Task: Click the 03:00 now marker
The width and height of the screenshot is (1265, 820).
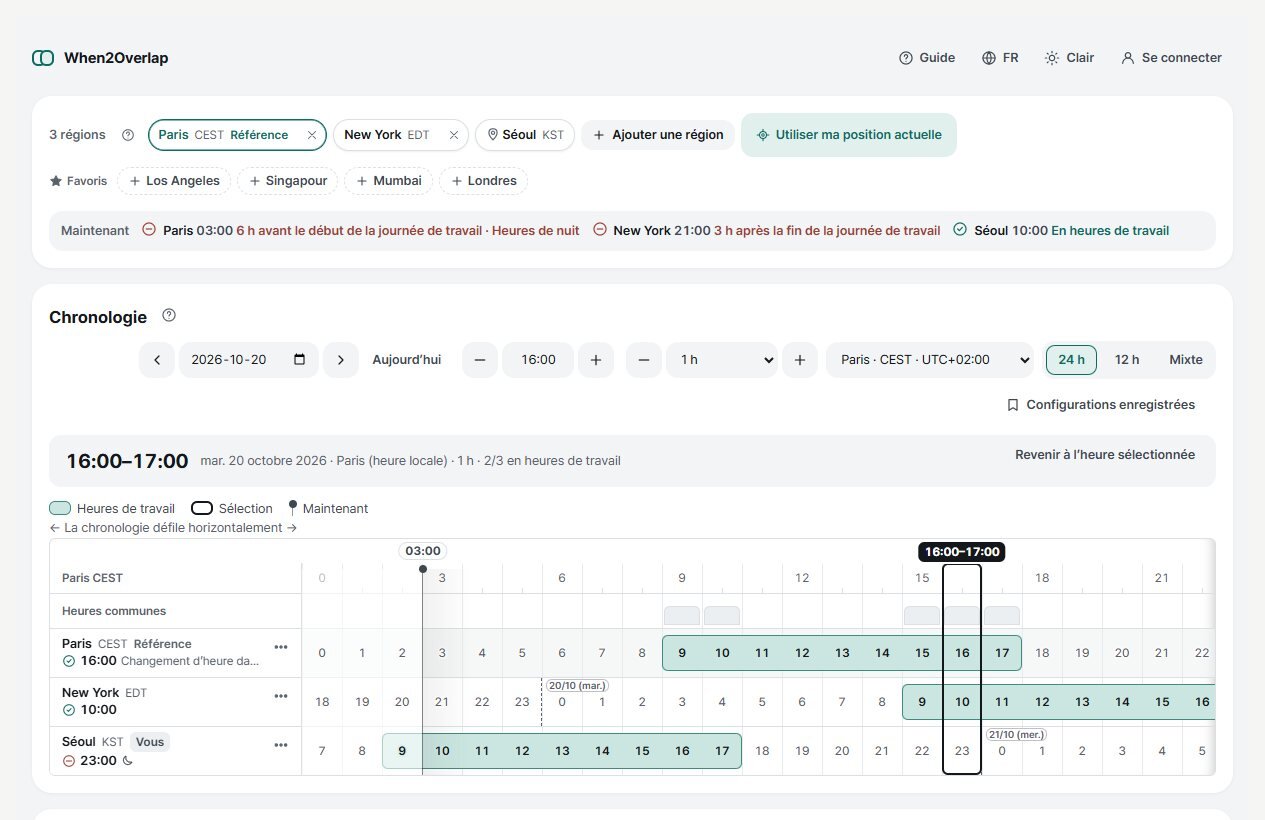Action: tap(423, 551)
